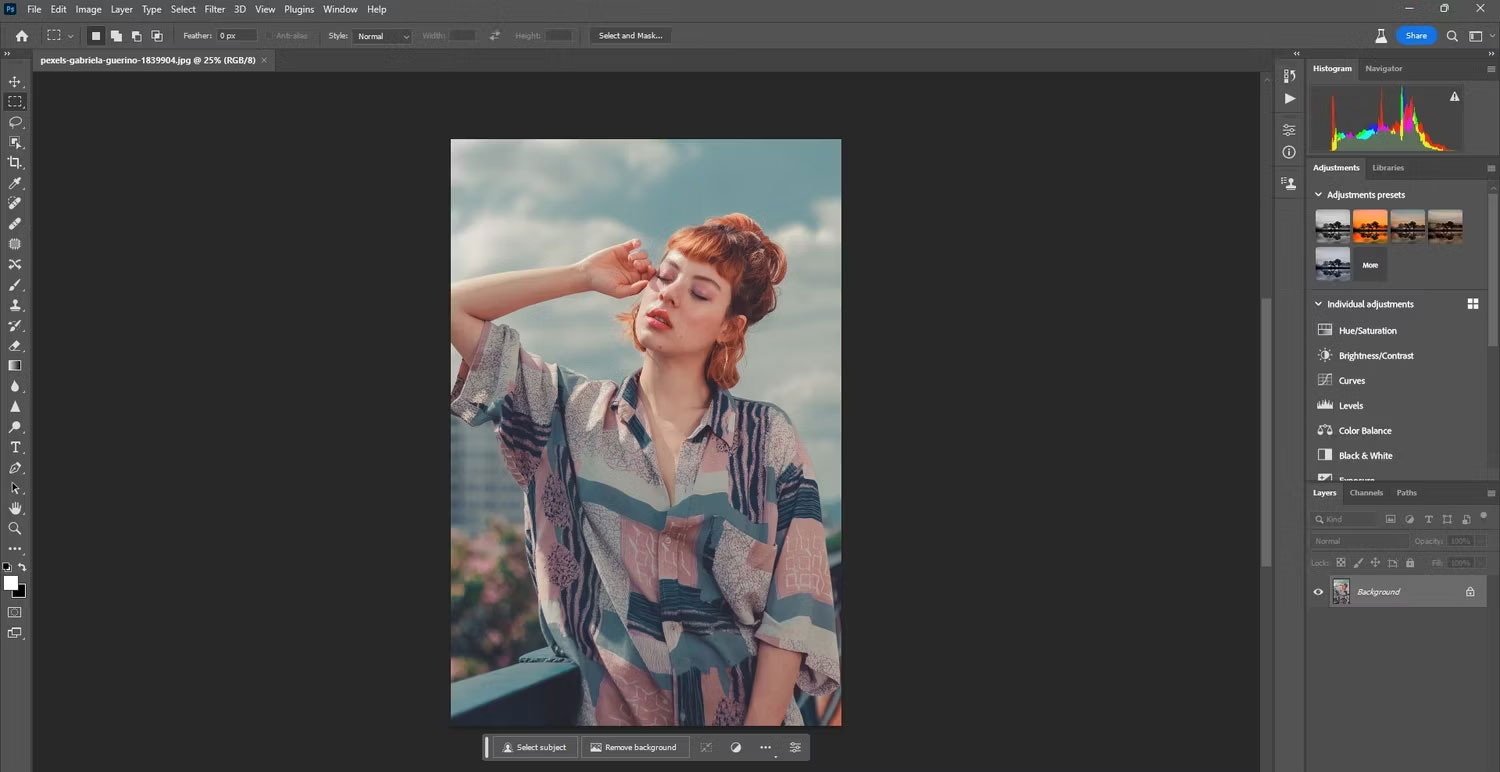Select the Lasso tool
Image resolution: width=1500 pixels, height=772 pixels.
(x=15, y=122)
